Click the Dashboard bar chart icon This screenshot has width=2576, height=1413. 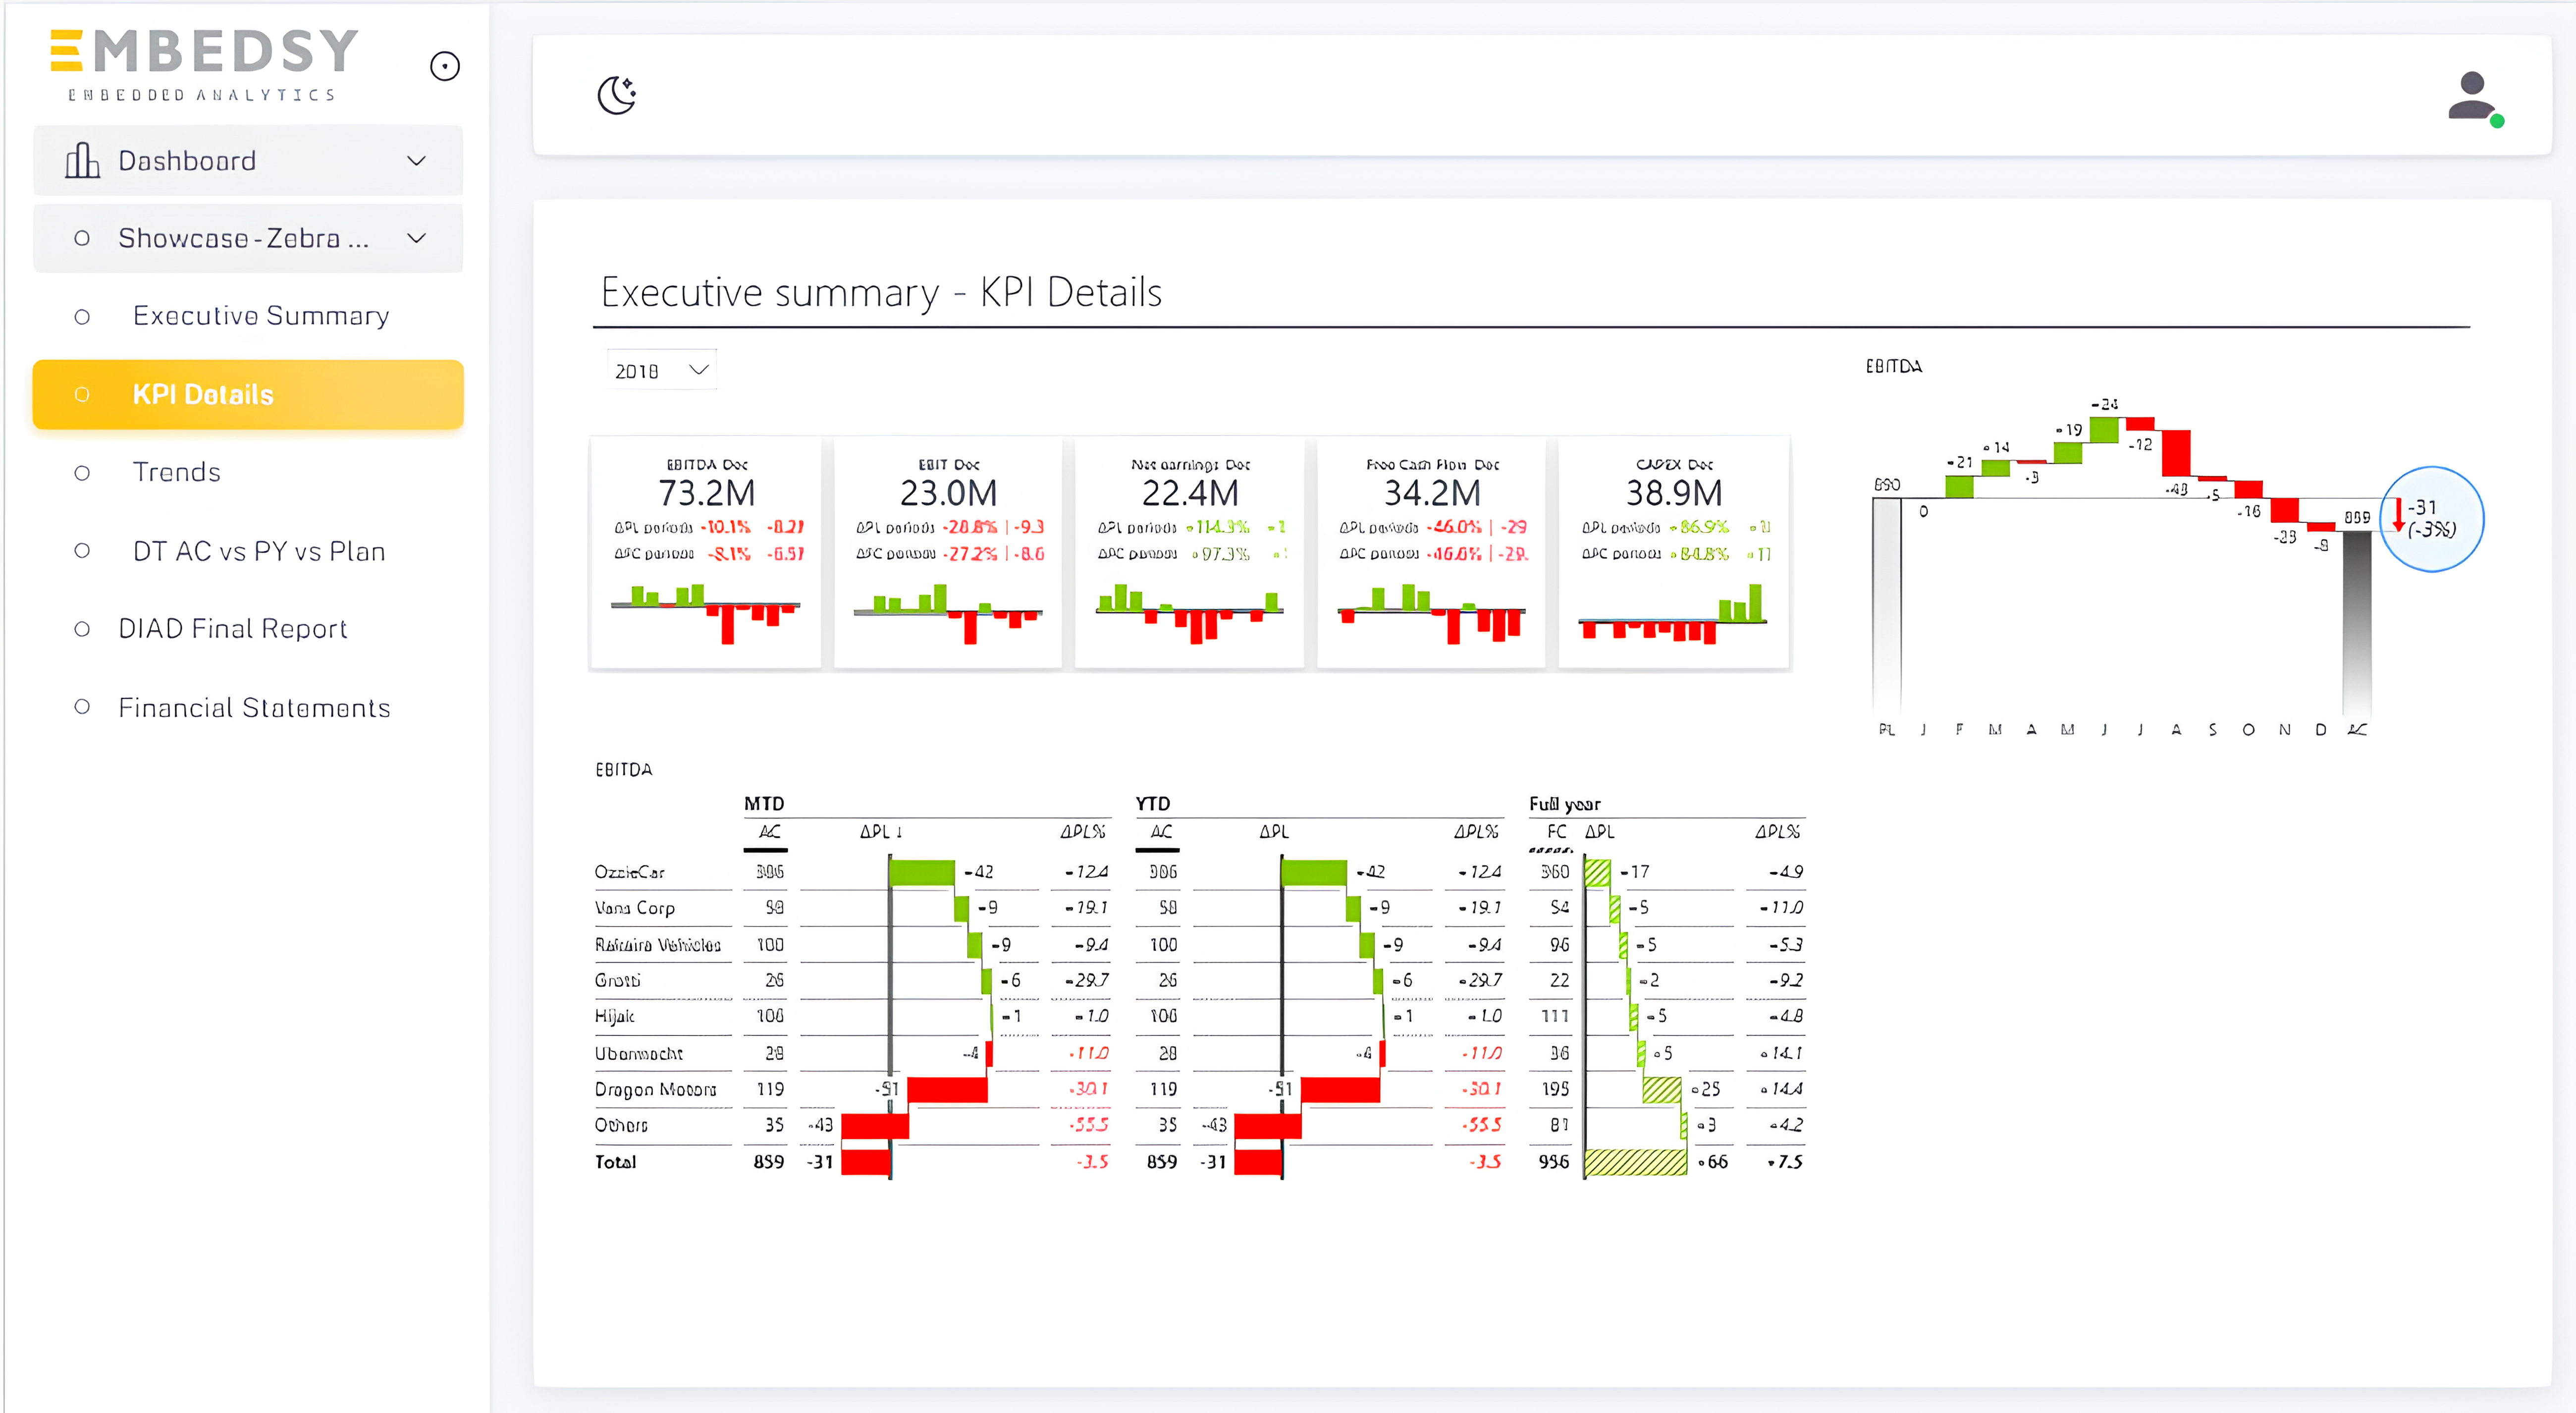(x=82, y=160)
